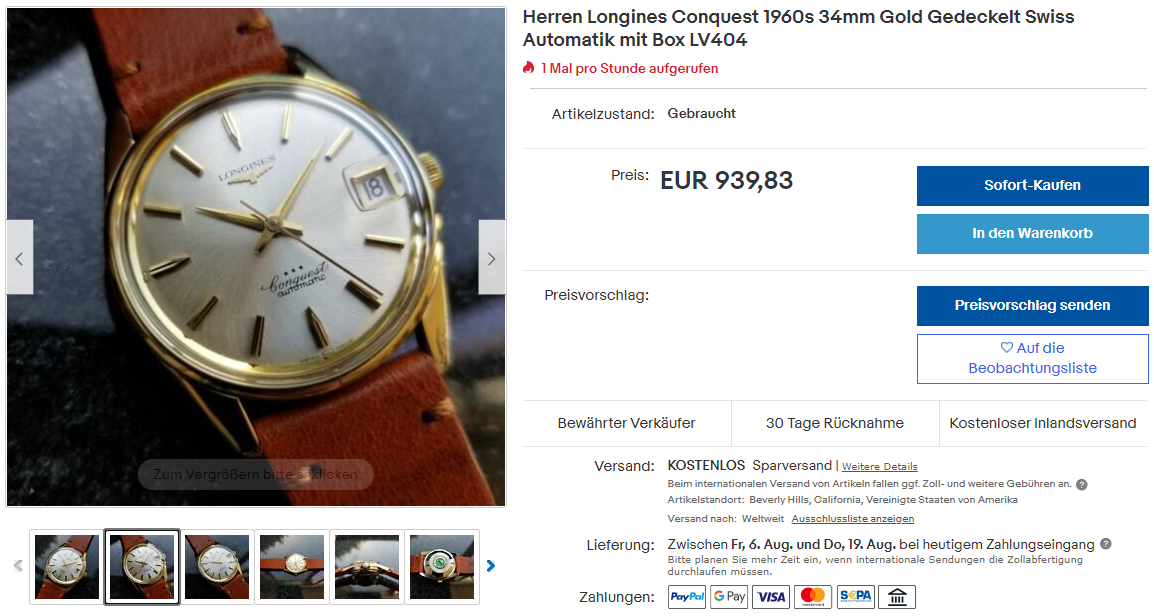Select first watch thumbnail in gallery strip
Screen dimensions: 1154x616
tap(67, 567)
